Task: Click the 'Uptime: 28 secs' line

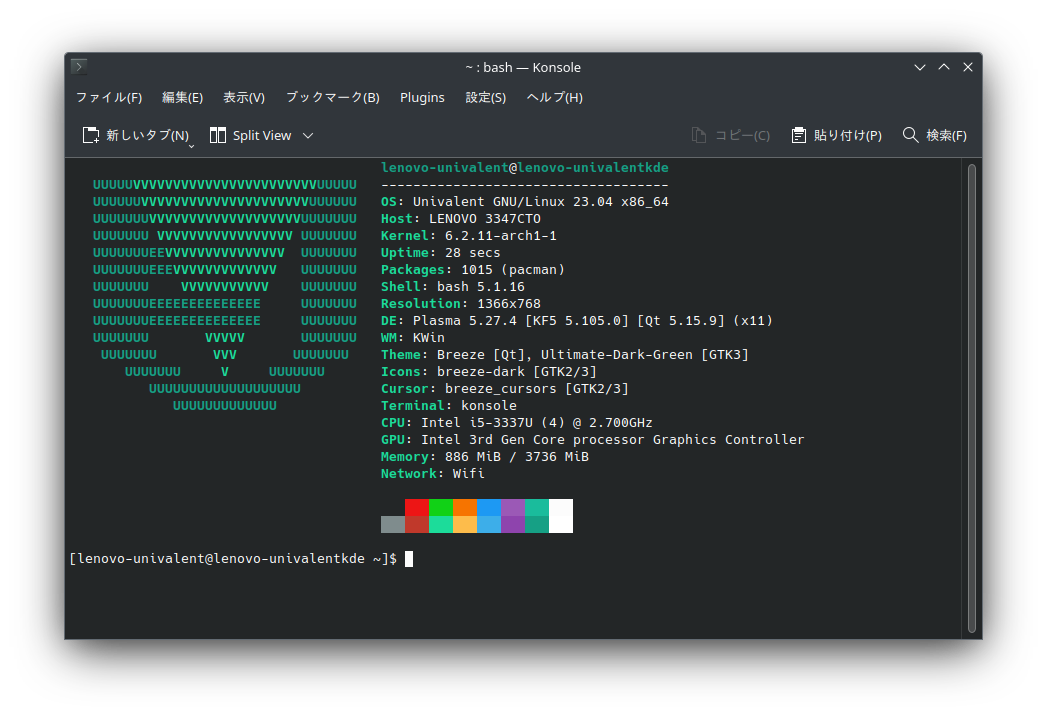Action: tap(441, 252)
